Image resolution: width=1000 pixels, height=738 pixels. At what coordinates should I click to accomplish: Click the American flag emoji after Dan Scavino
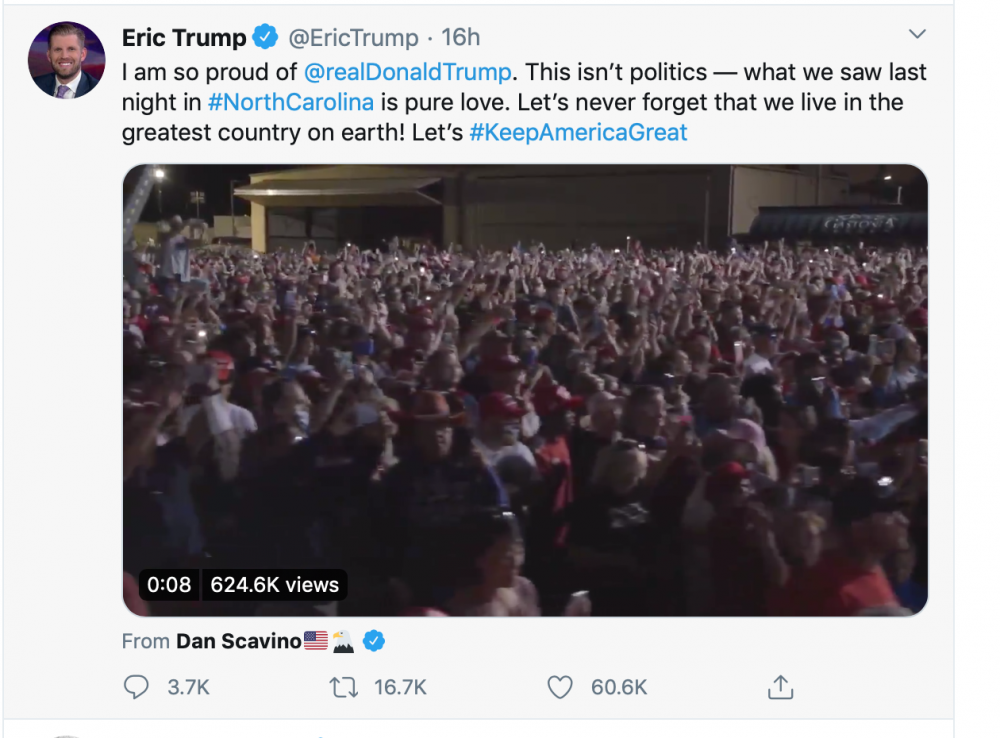[x=315, y=641]
